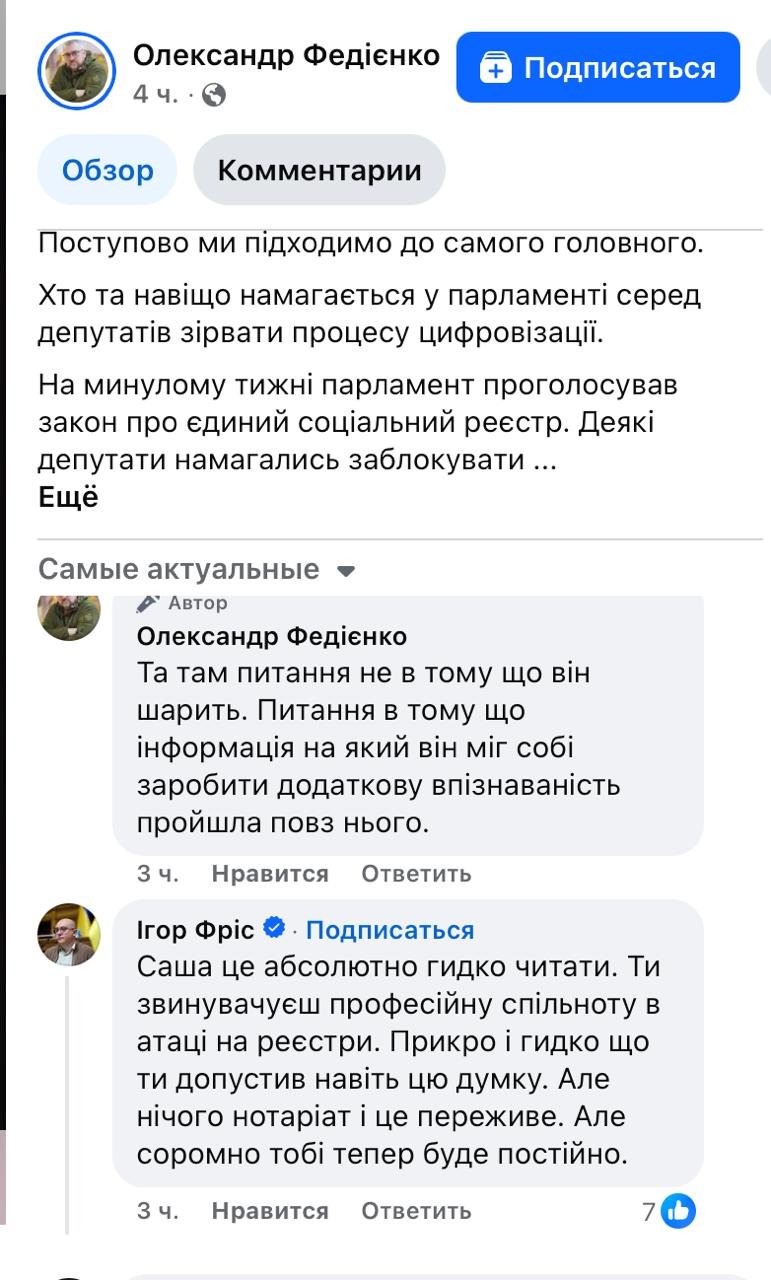
Task: Follow Ігор Фріс via the Подписаться link
Action: (390, 929)
